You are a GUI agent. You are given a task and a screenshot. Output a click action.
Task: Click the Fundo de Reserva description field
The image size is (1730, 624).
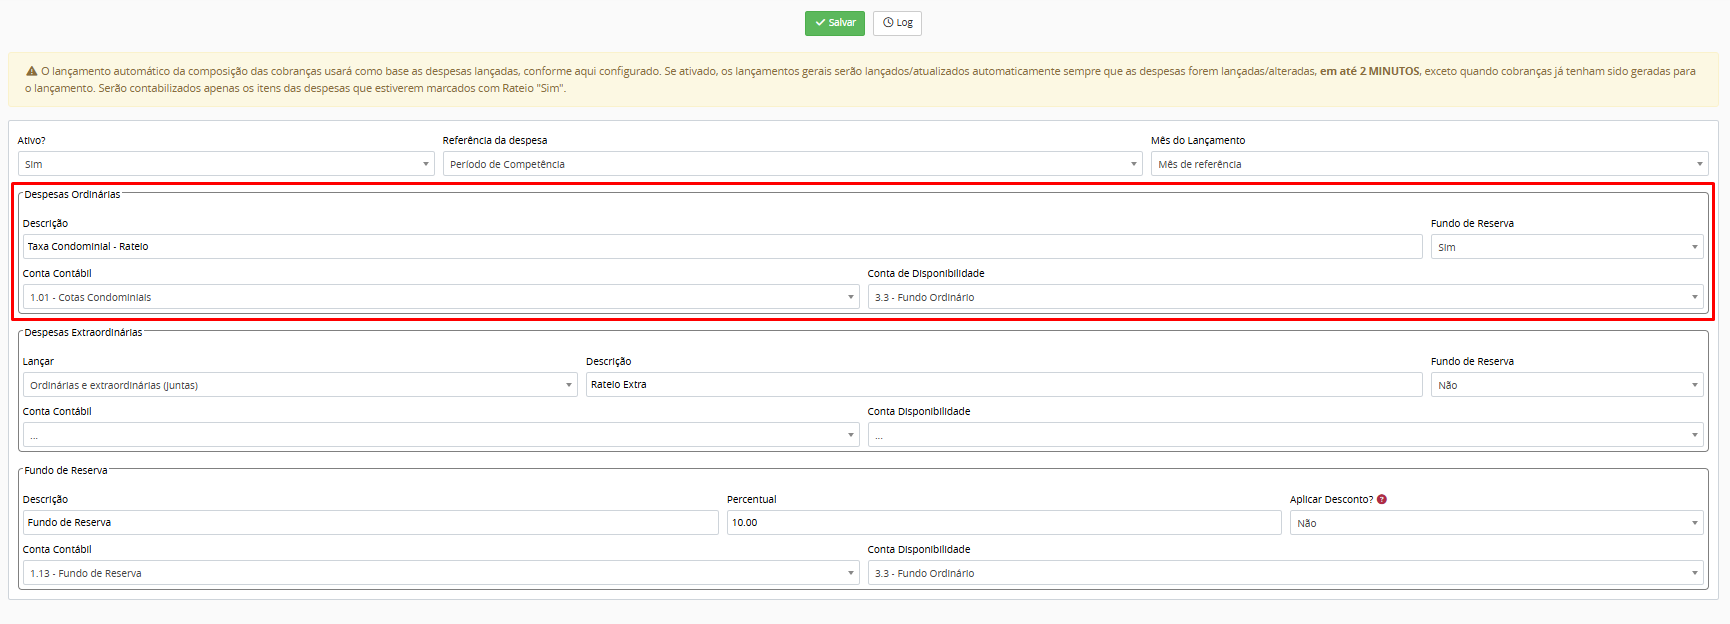(x=370, y=523)
